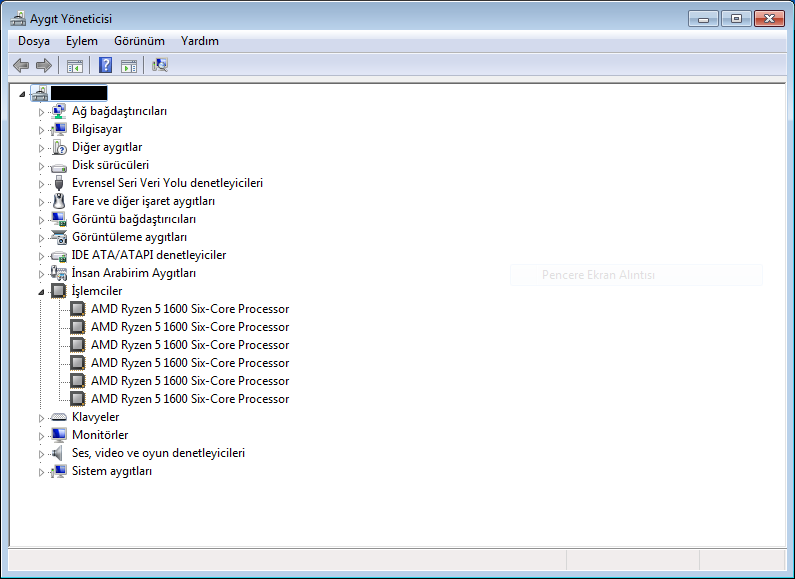Scan for hardware changes toolbar icon

160,65
